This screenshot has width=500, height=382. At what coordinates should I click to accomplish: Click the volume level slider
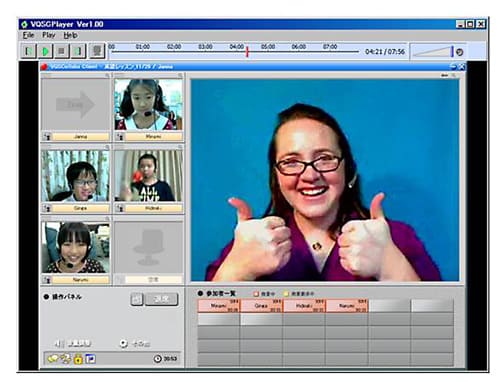[433, 52]
